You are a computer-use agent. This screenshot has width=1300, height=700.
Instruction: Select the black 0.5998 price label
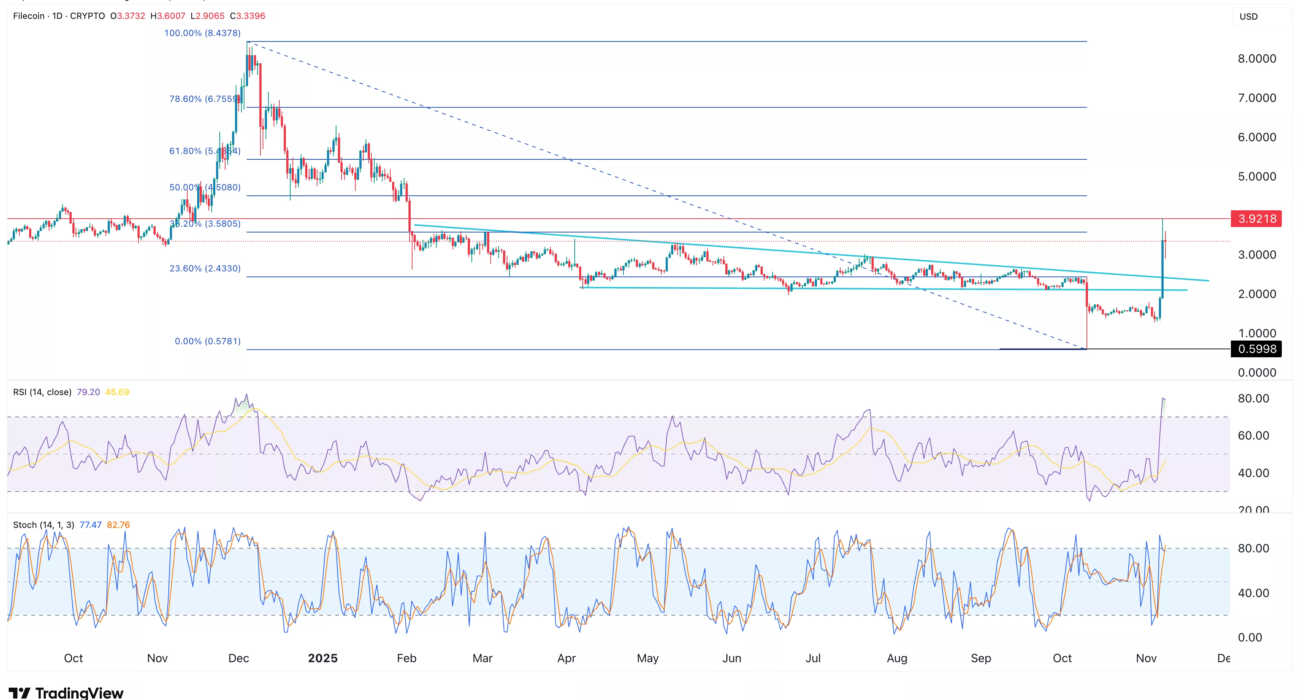coord(1255,349)
